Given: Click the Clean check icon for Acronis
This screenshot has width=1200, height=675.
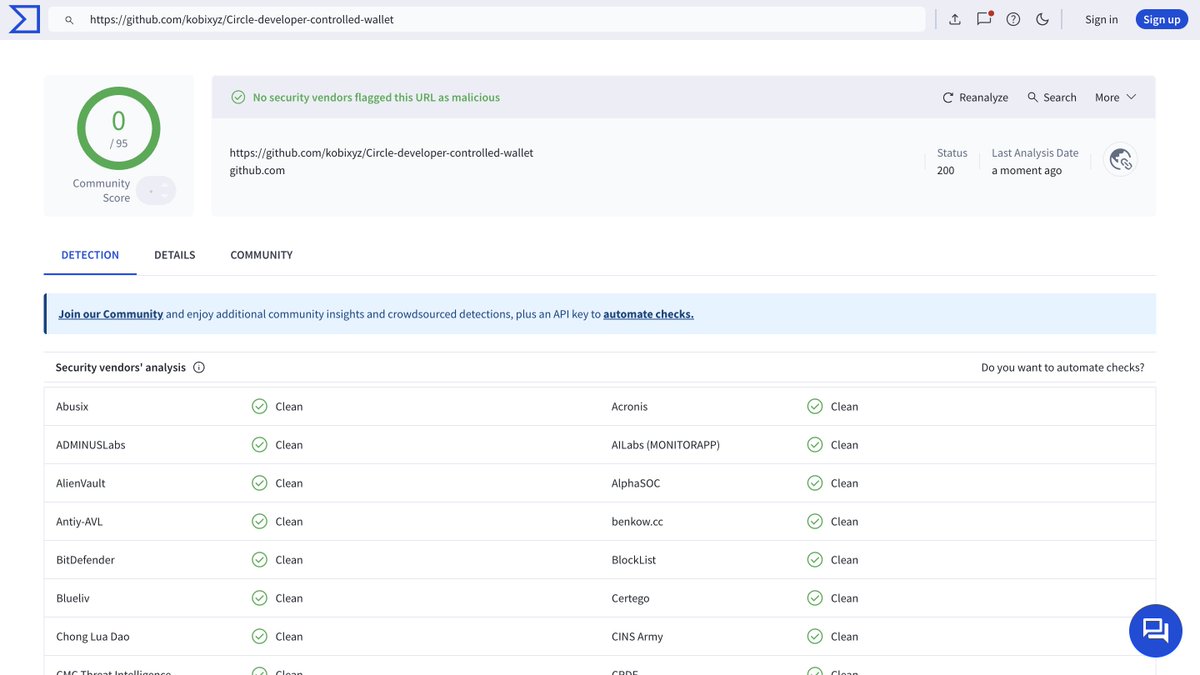Looking at the screenshot, I should (814, 406).
